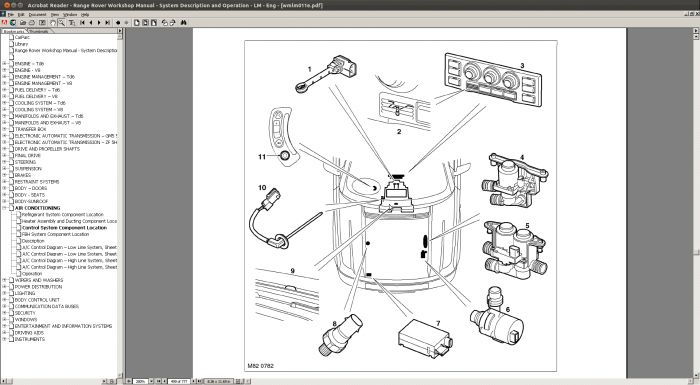The width and height of the screenshot is (700, 385).
Task: Click the page number field in status bar
Action: click(x=179, y=381)
